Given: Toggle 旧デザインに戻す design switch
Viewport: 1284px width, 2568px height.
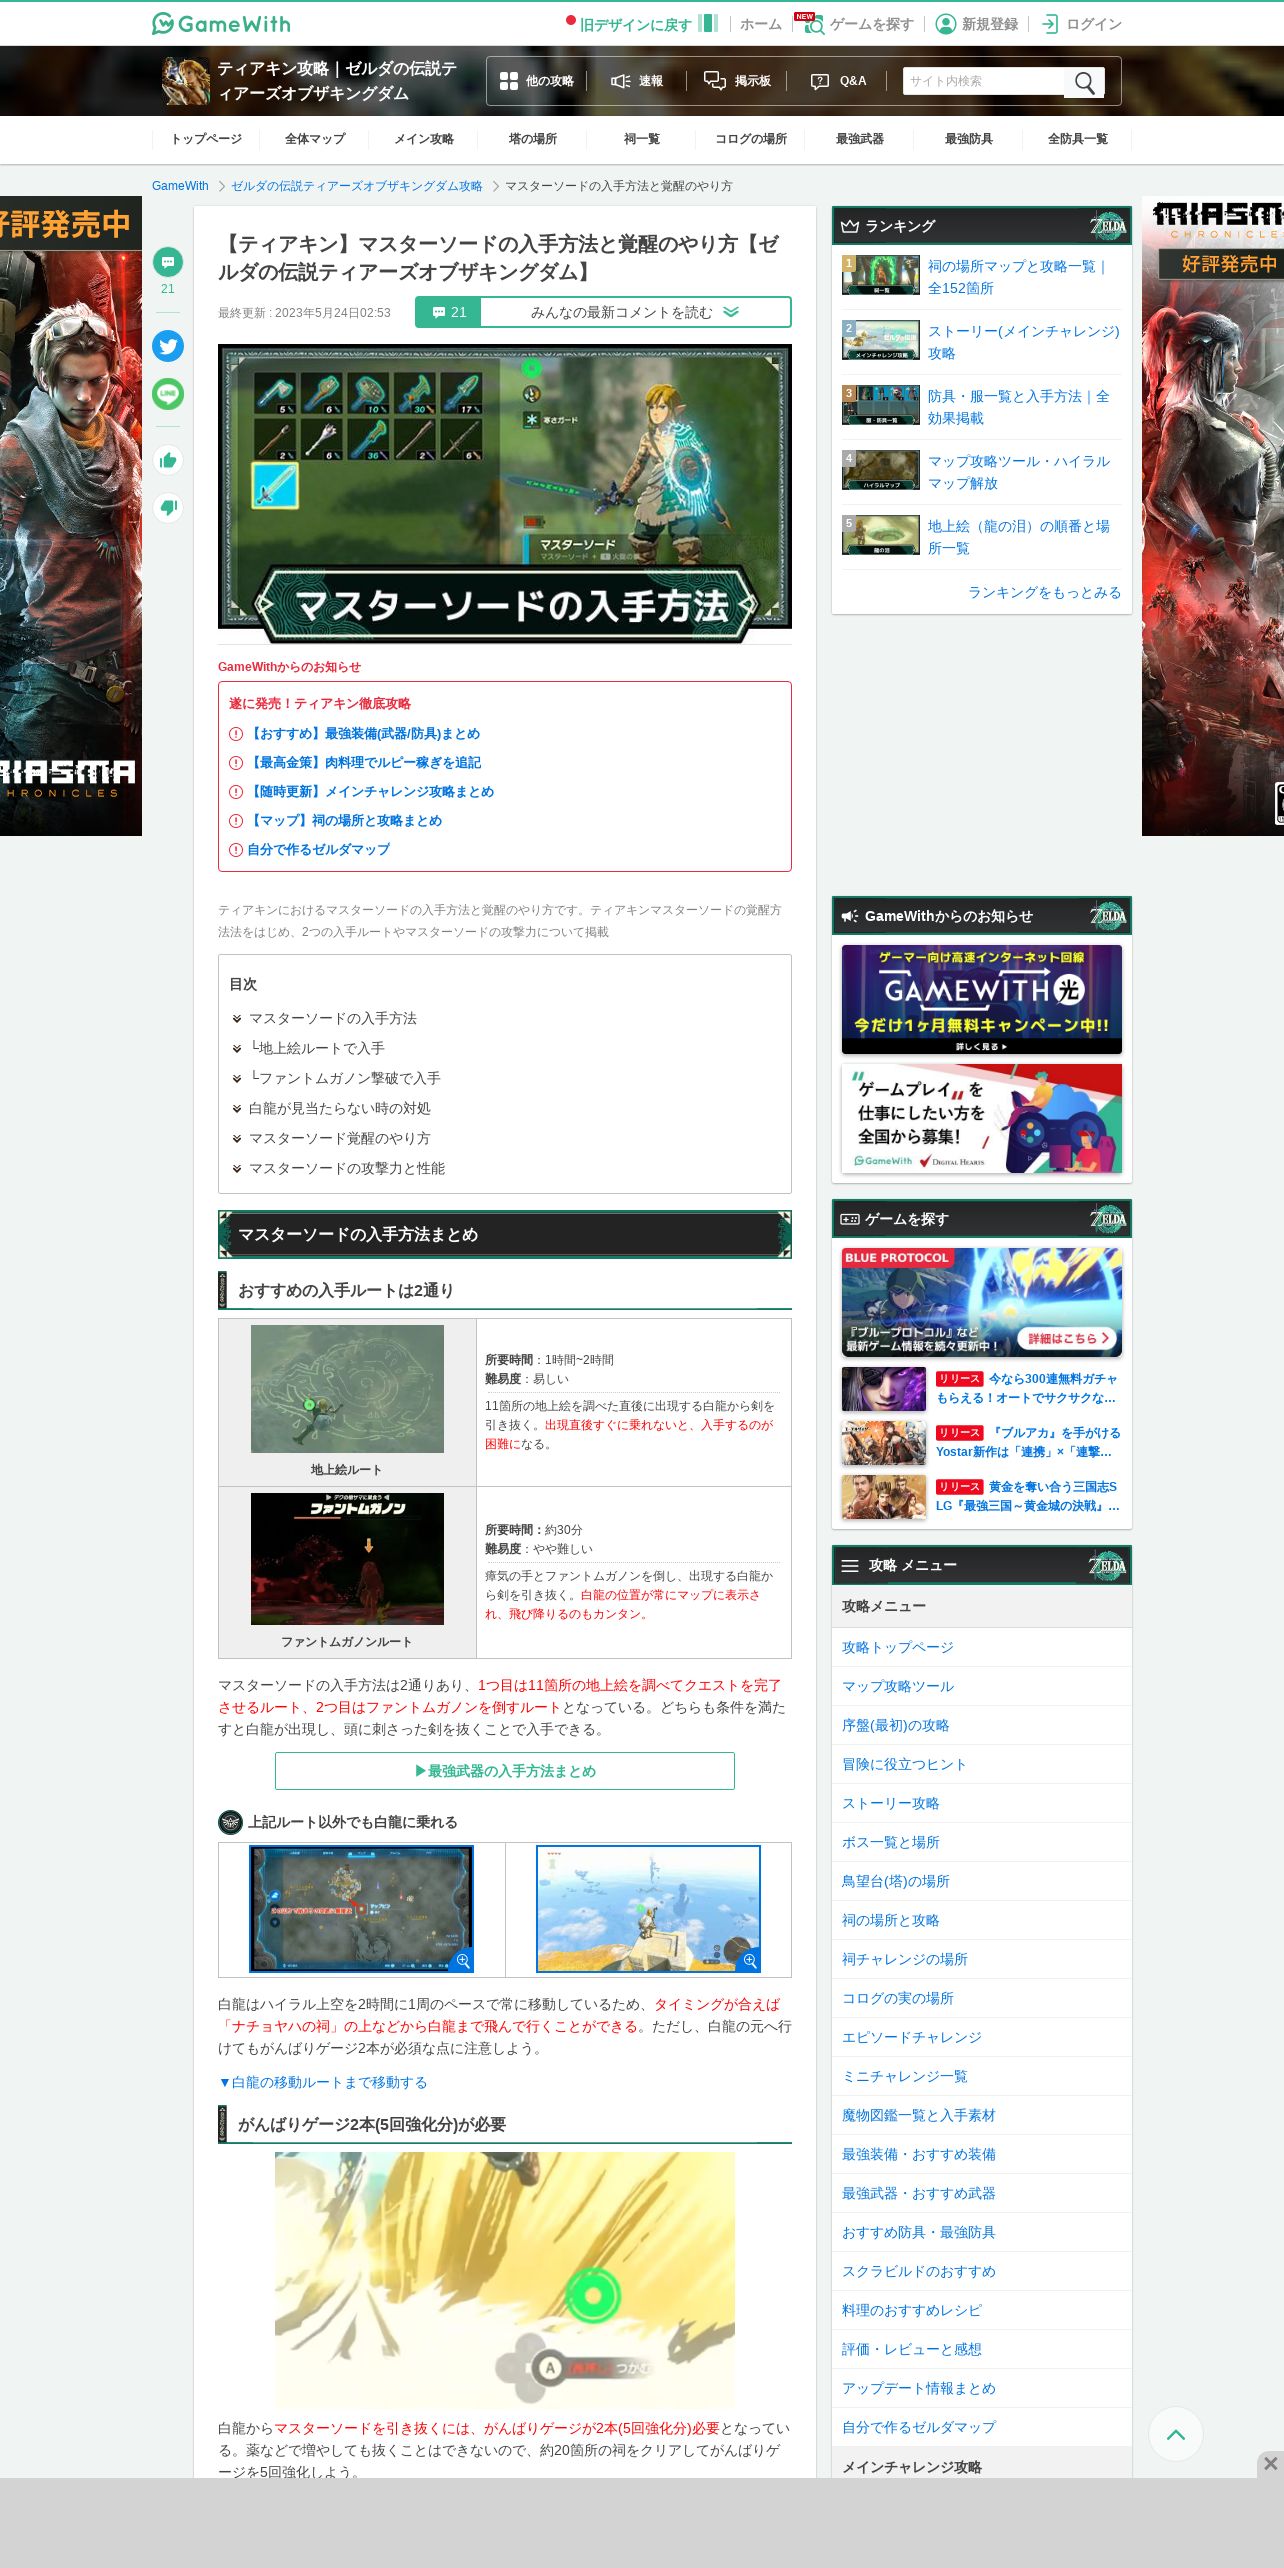Looking at the screenshot, I should pos(642,24).
